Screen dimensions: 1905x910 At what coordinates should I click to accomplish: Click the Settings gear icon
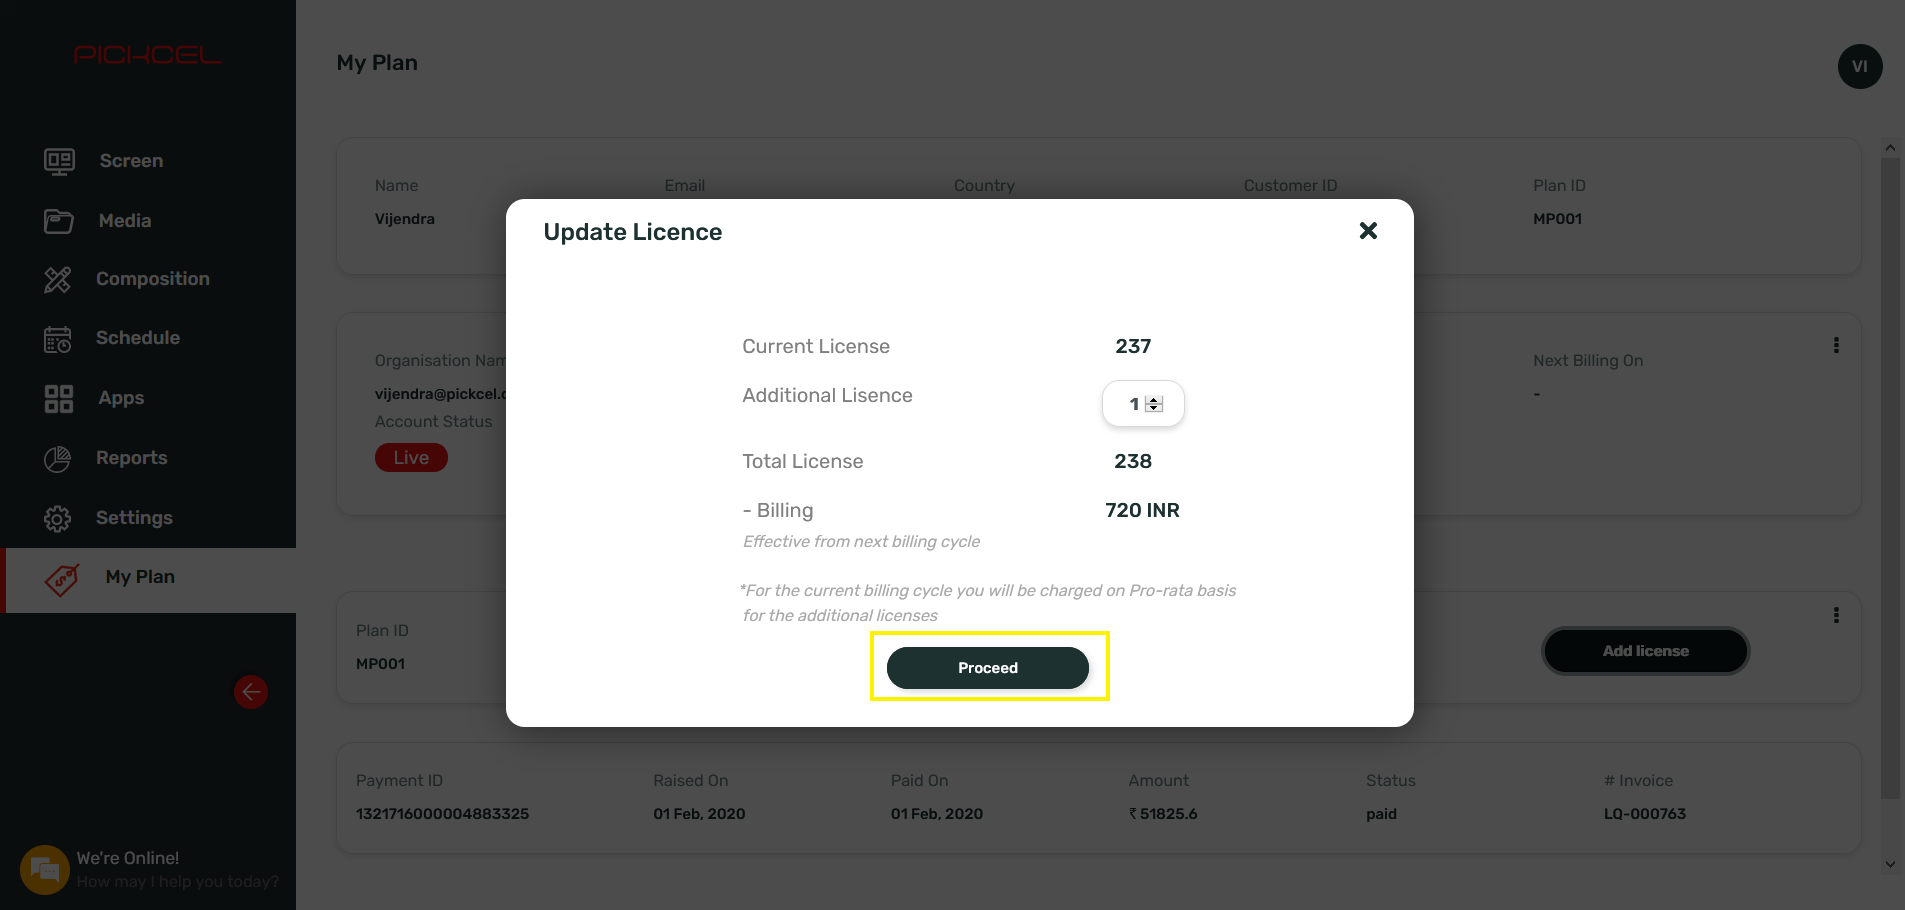[58, 519]
